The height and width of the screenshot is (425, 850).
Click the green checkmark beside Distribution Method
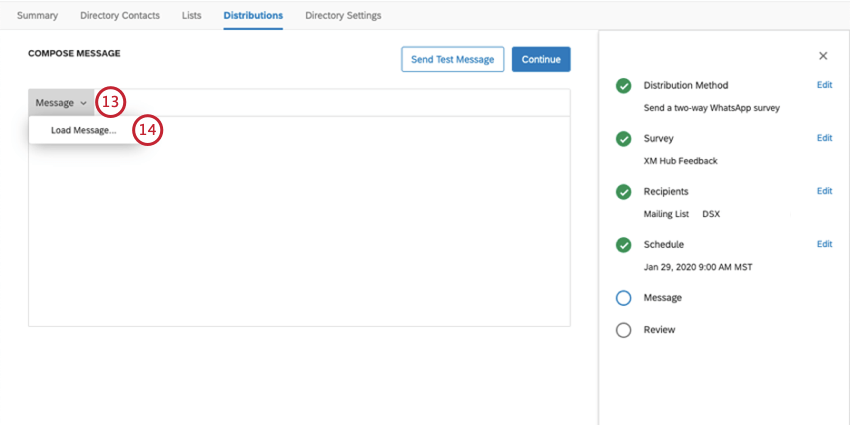(623, 86)
